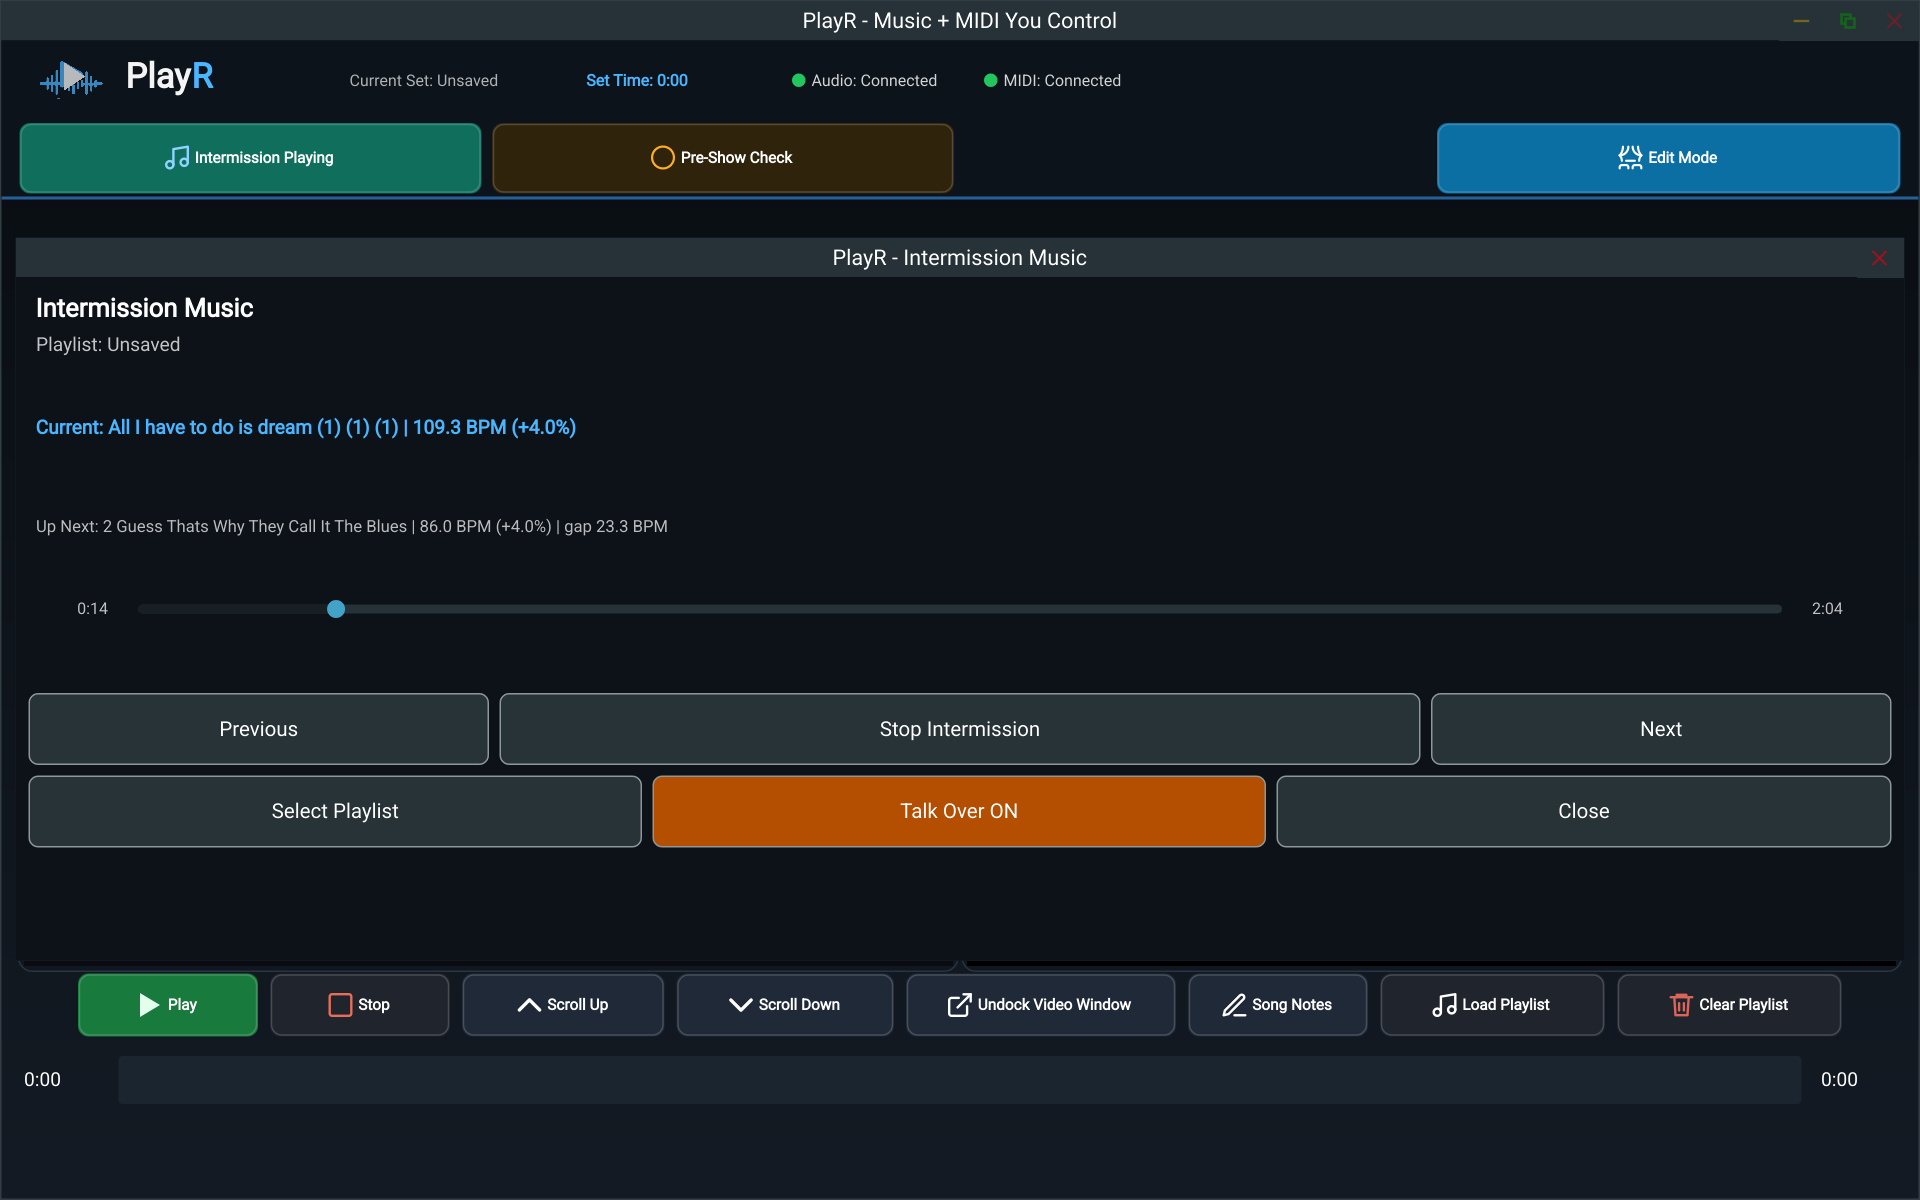1920x1200 pixels.
Task: Click the Close button in the intermission panel
Action: pyautogui.click(x=1584, y=811)
